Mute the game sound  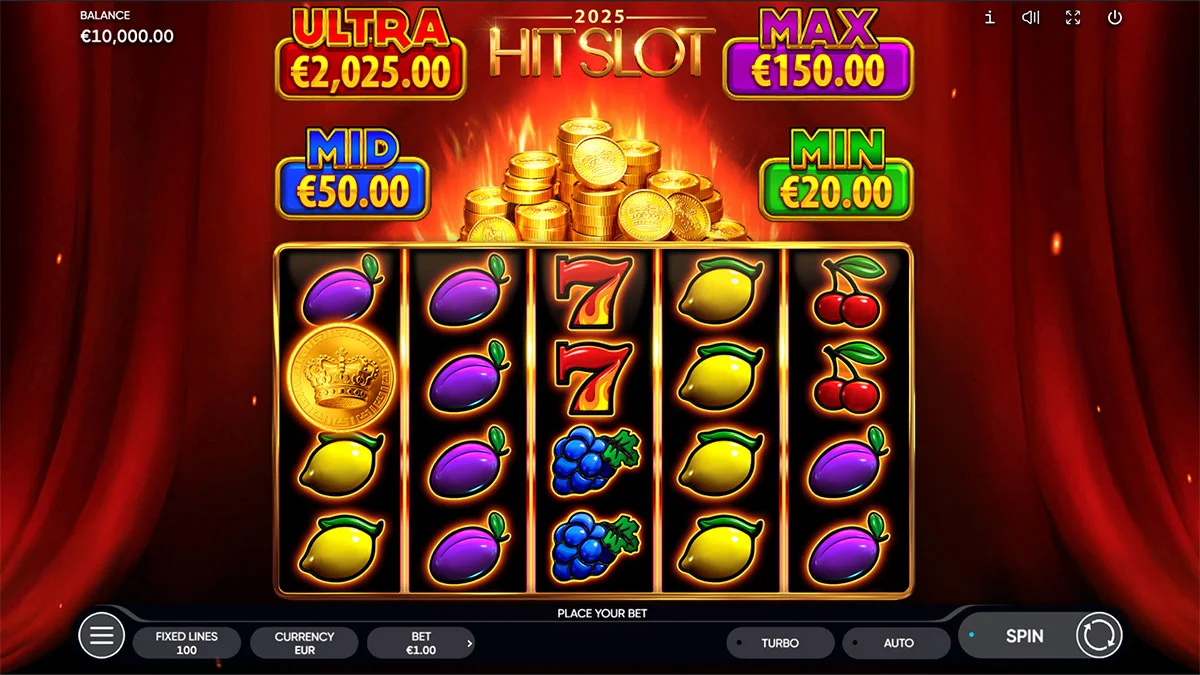point(1031,17)
